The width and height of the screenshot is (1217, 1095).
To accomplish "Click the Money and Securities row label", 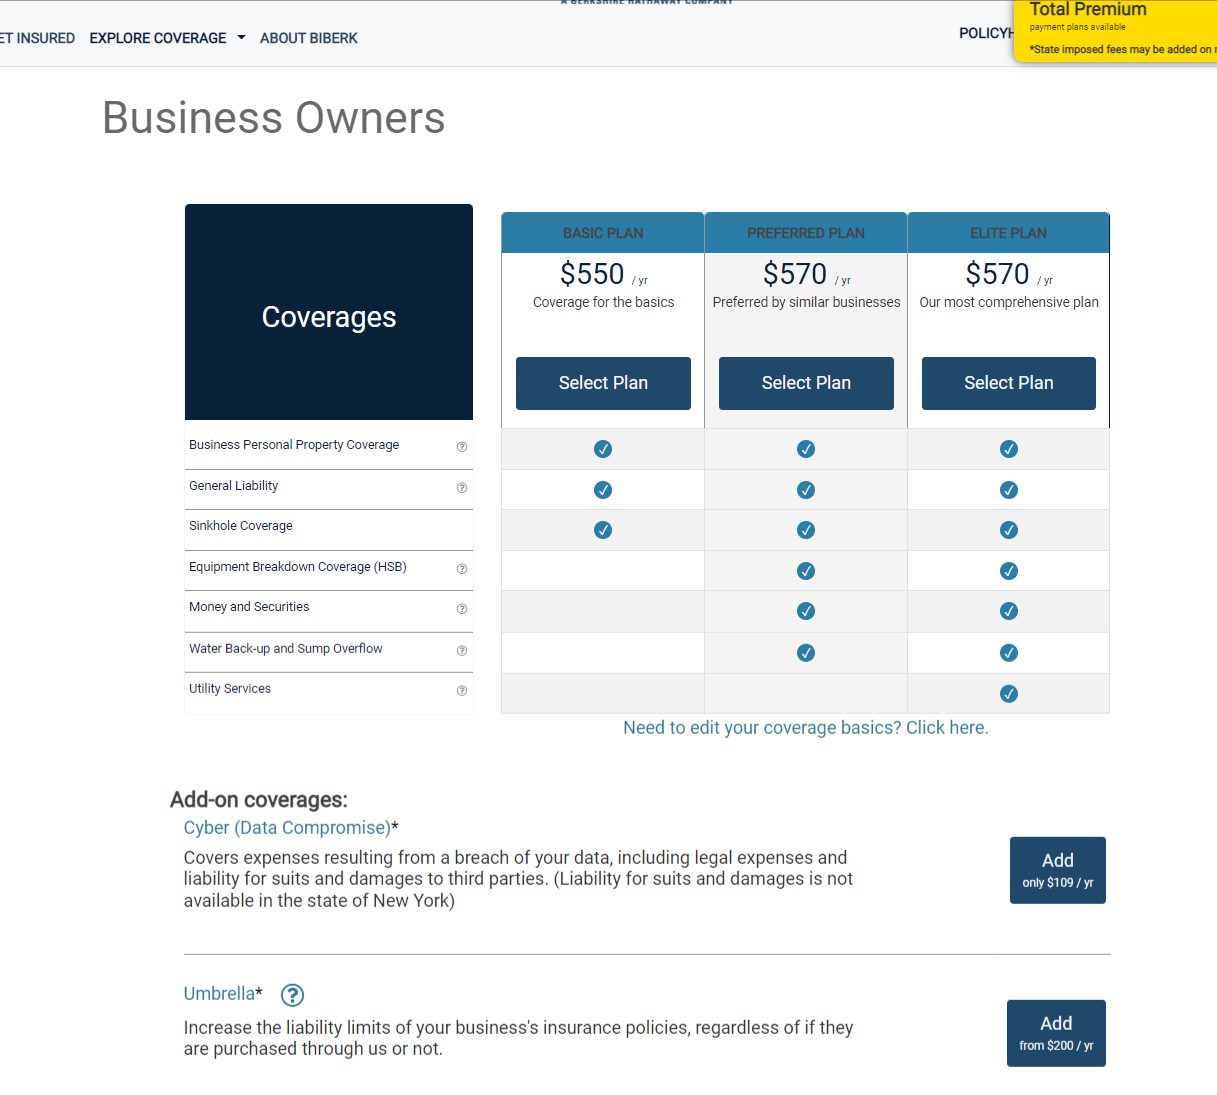I will tap(249, 607).
